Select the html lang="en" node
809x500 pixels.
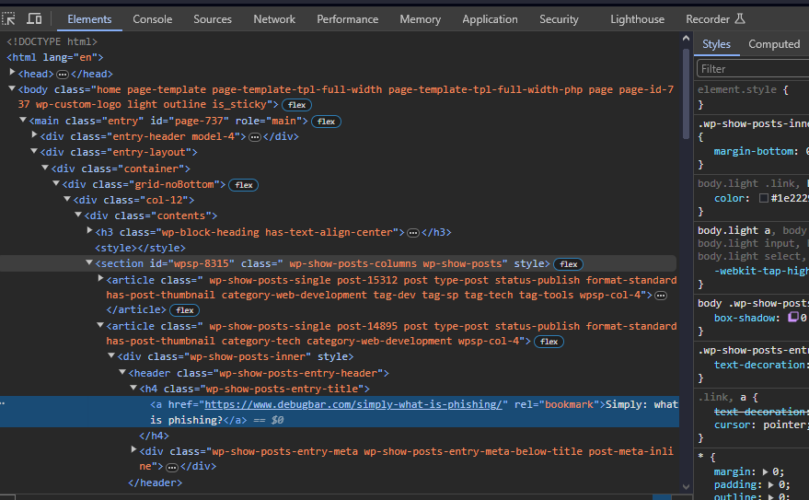click(55, 57)
